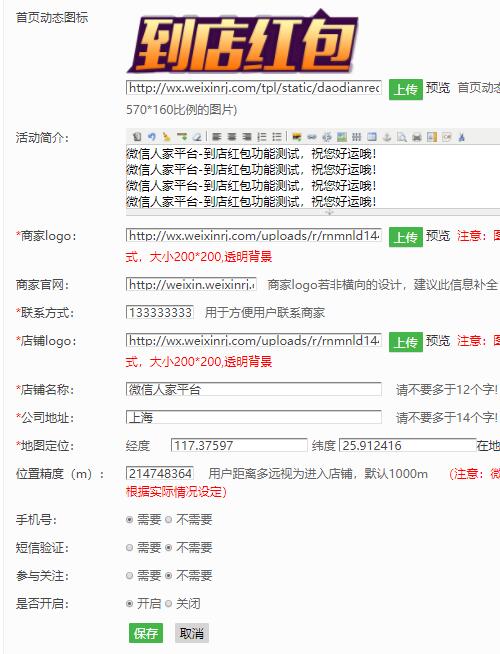Viewport: 500px width, 654px height.
Task: Click the 店铺名称 input field
Action: 254,390
